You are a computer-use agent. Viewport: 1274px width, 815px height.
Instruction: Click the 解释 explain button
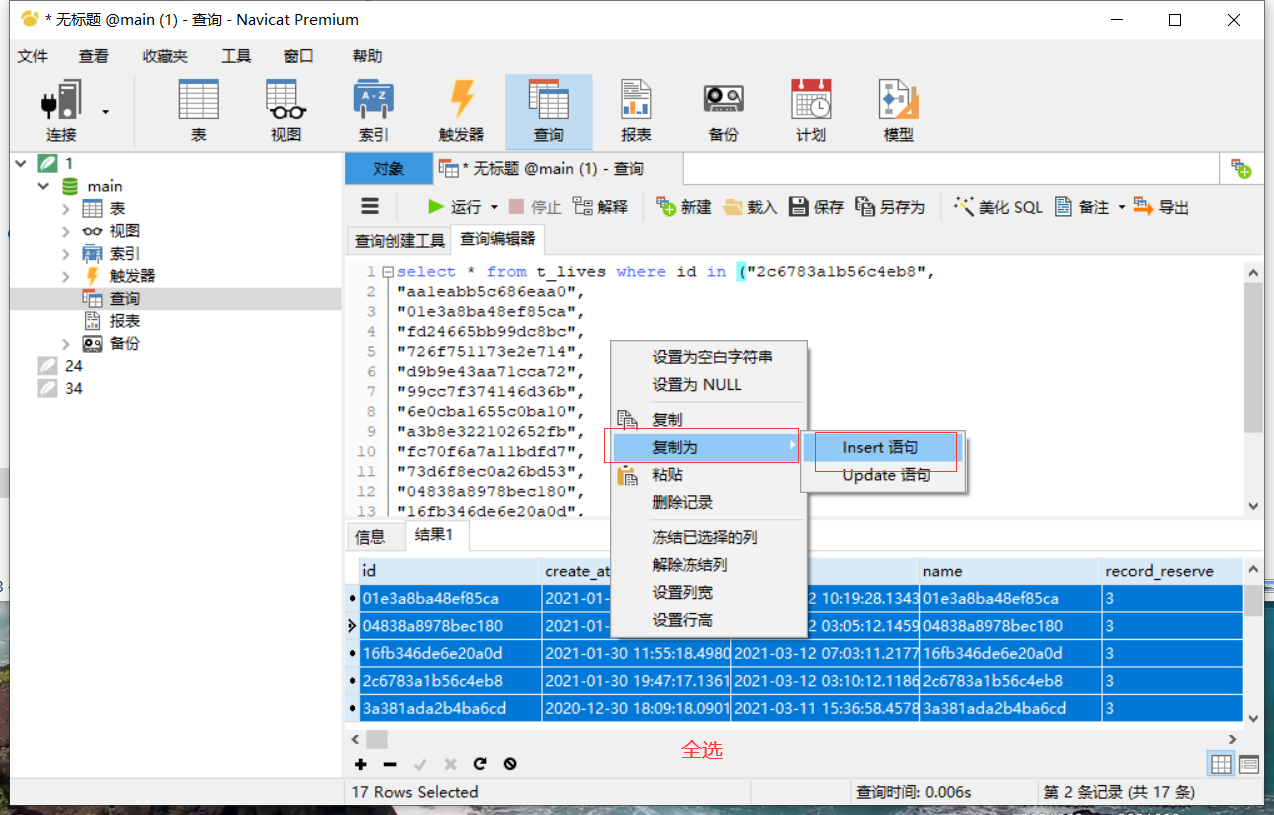[601, 207]
